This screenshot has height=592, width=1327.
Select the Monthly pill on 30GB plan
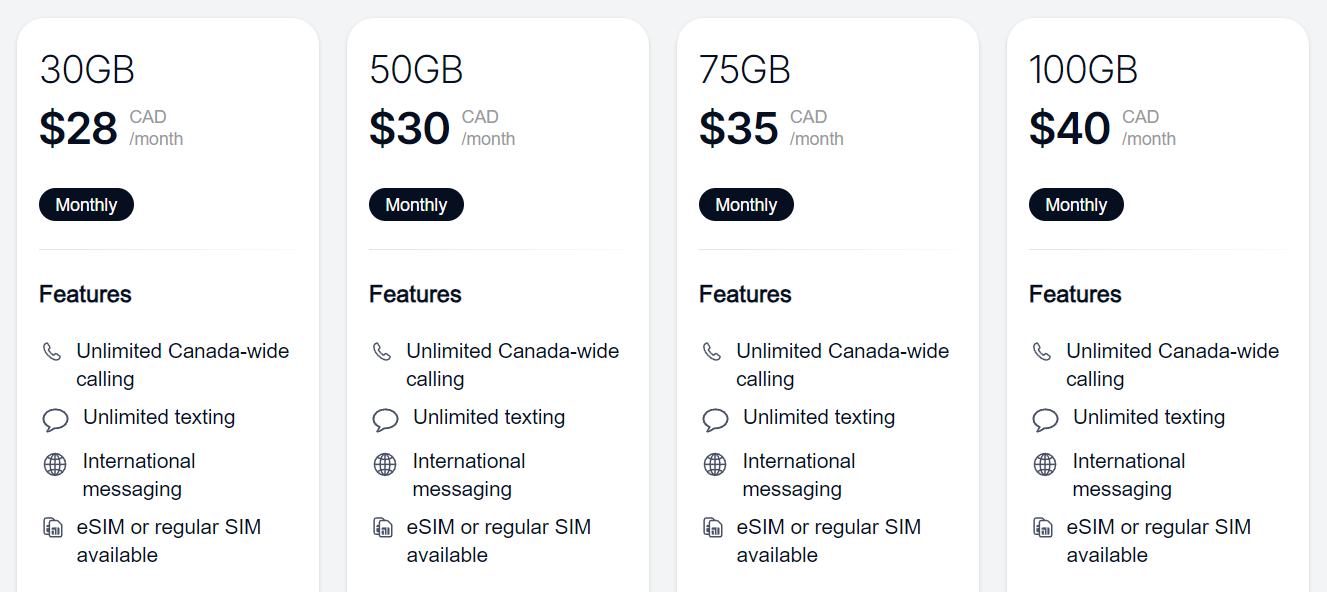86,205
